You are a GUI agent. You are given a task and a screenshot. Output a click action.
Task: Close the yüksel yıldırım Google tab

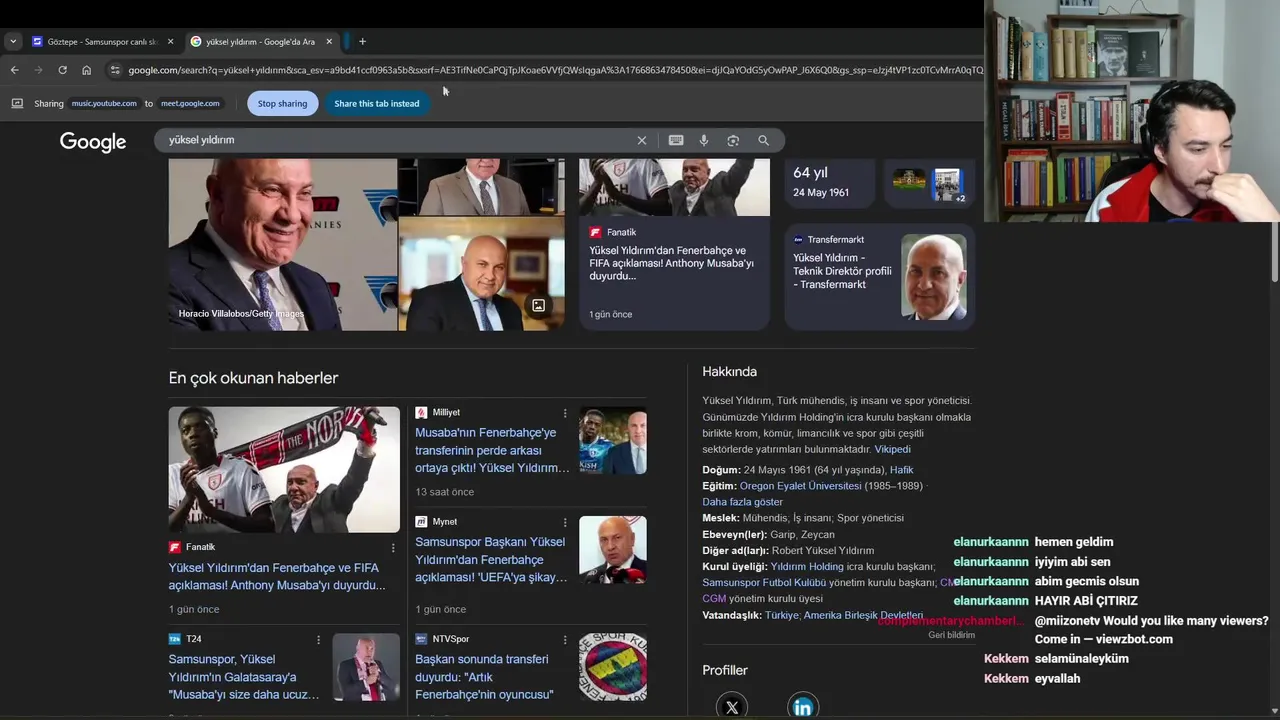coord(329,42)
